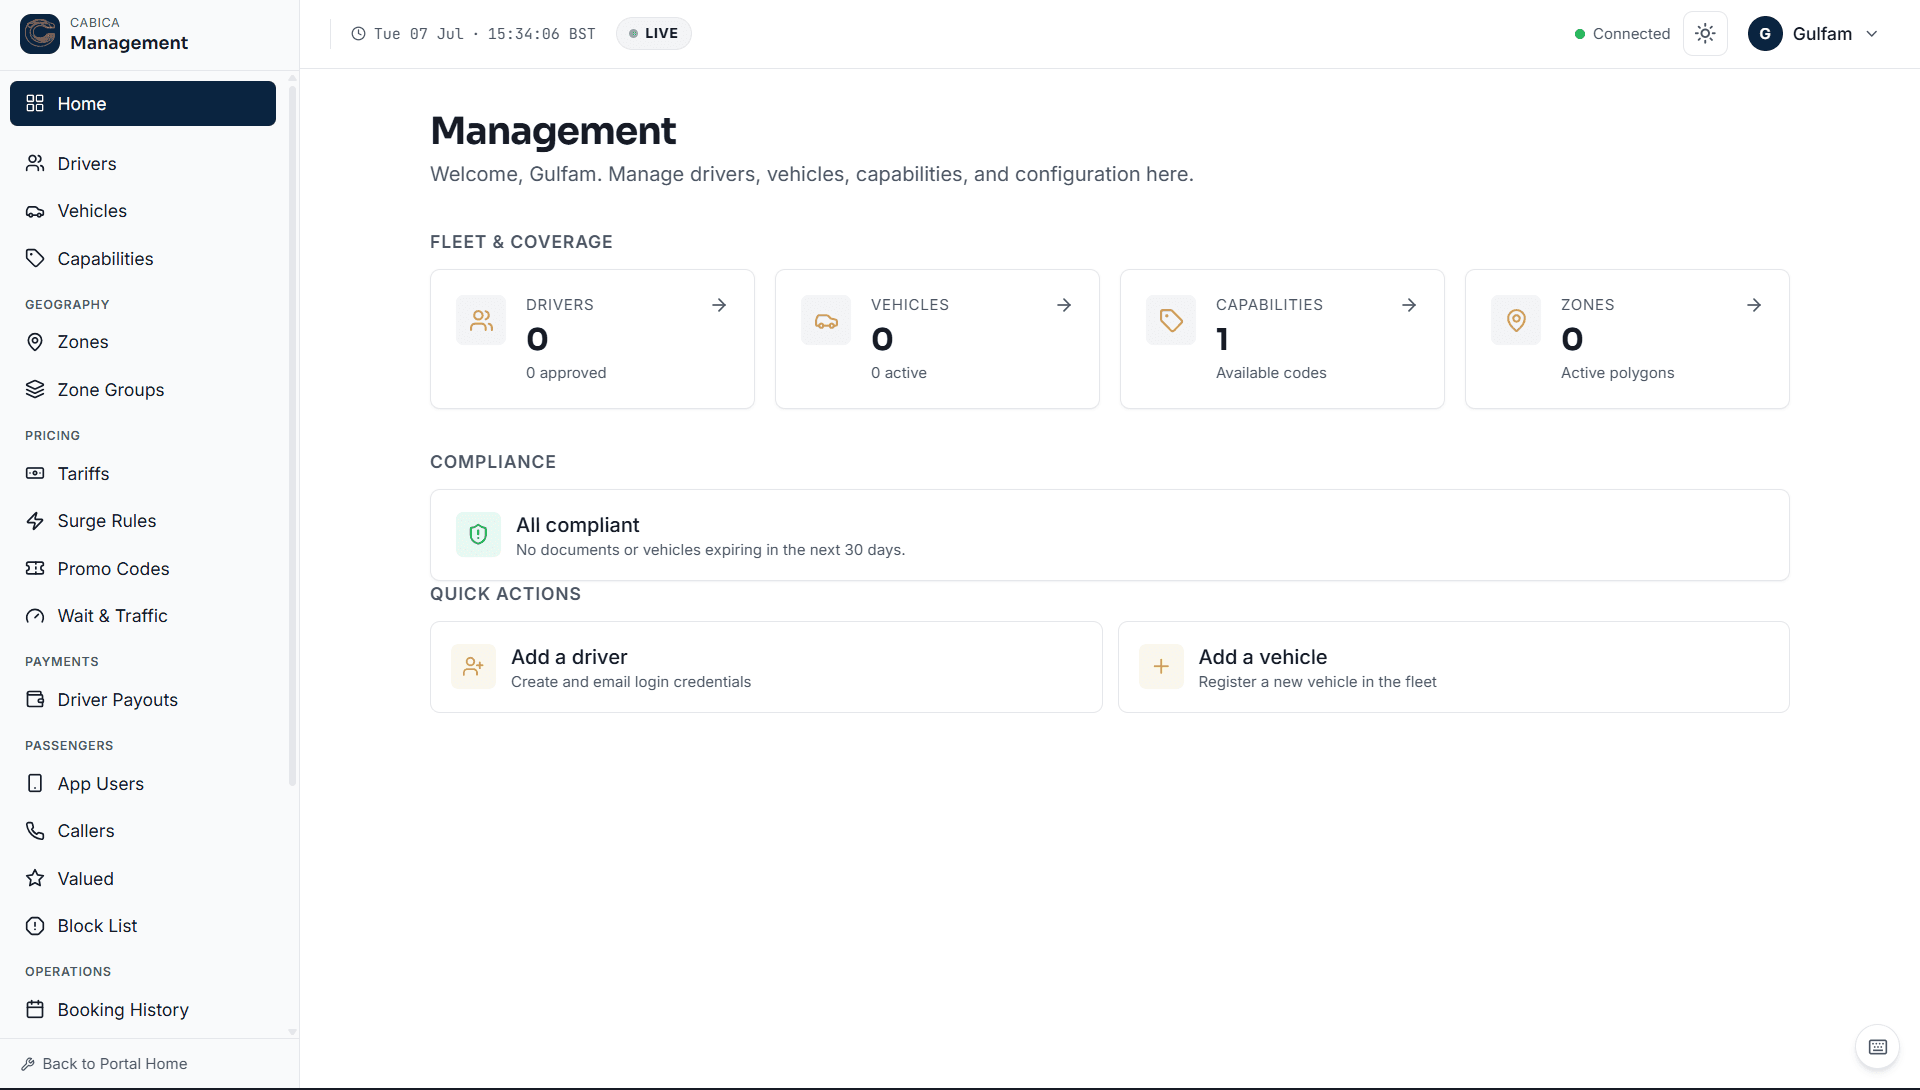Open Drivers card arrow
This screenshot has height=1090, width=1920.
(x=719, y=305)
